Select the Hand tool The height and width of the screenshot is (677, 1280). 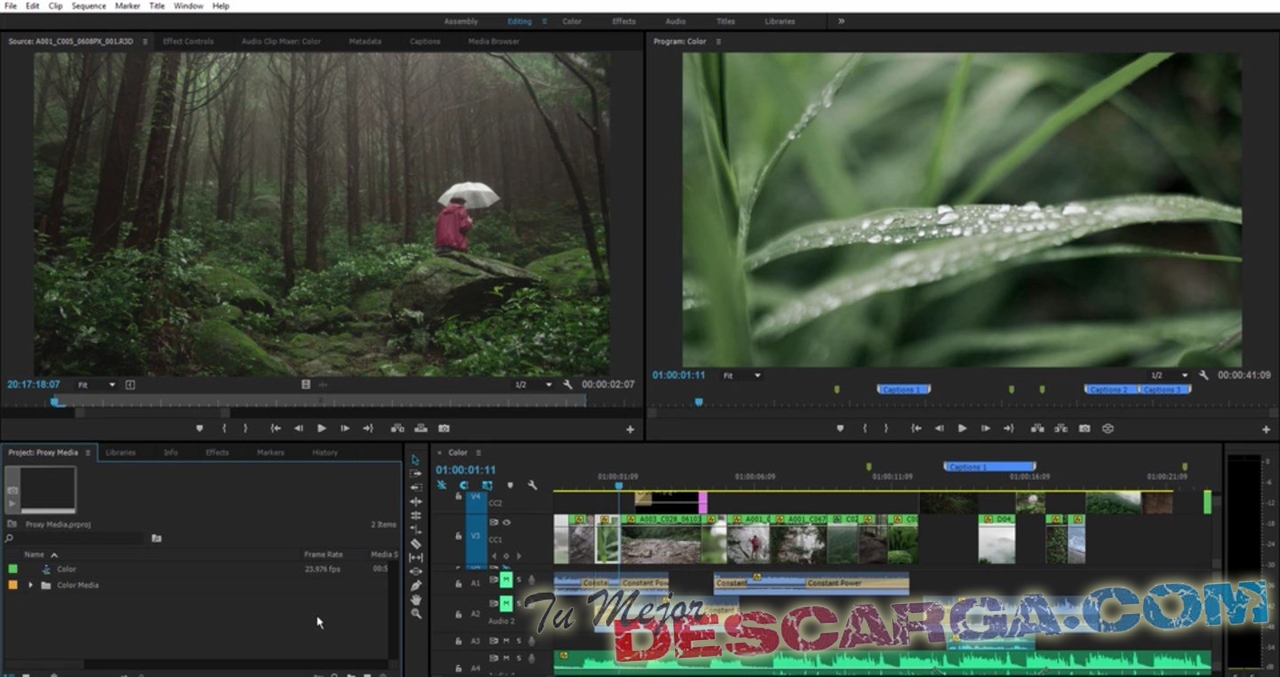coord(416,599)
